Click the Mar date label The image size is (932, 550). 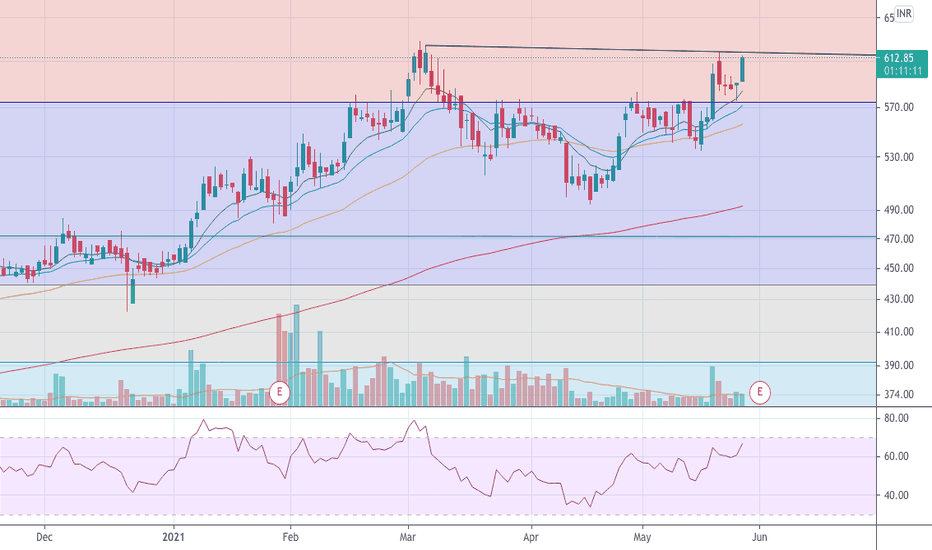(x=408, y=537)
